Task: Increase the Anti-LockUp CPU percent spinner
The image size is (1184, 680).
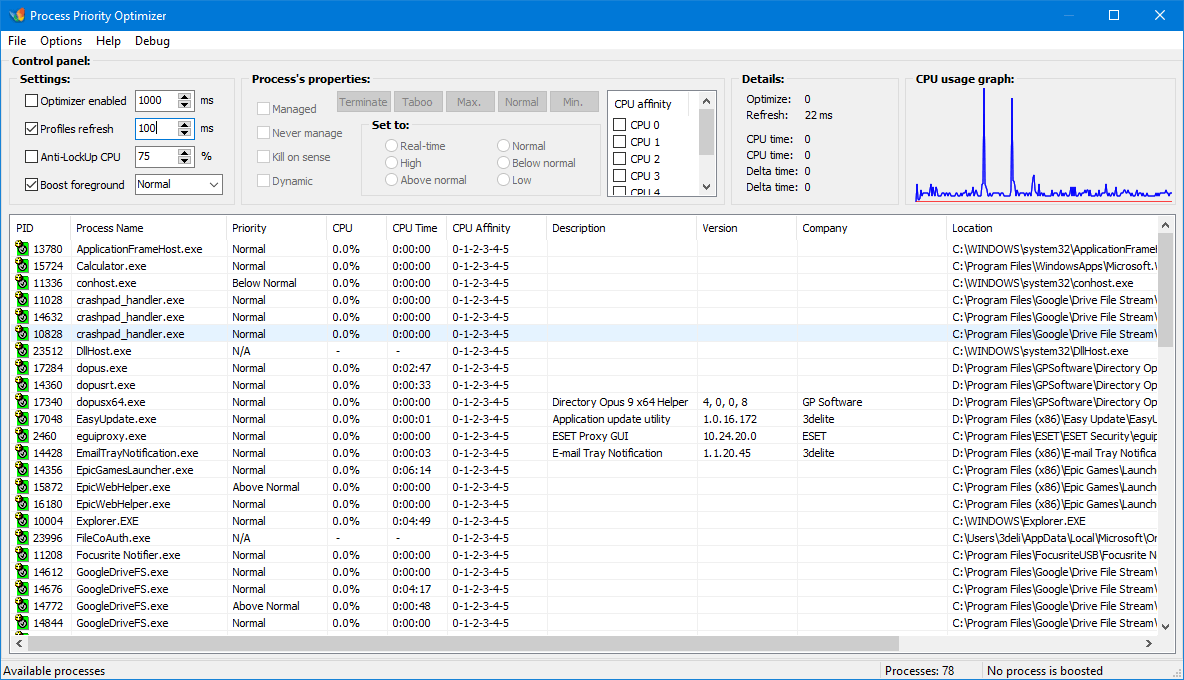Action: (185, 152)
